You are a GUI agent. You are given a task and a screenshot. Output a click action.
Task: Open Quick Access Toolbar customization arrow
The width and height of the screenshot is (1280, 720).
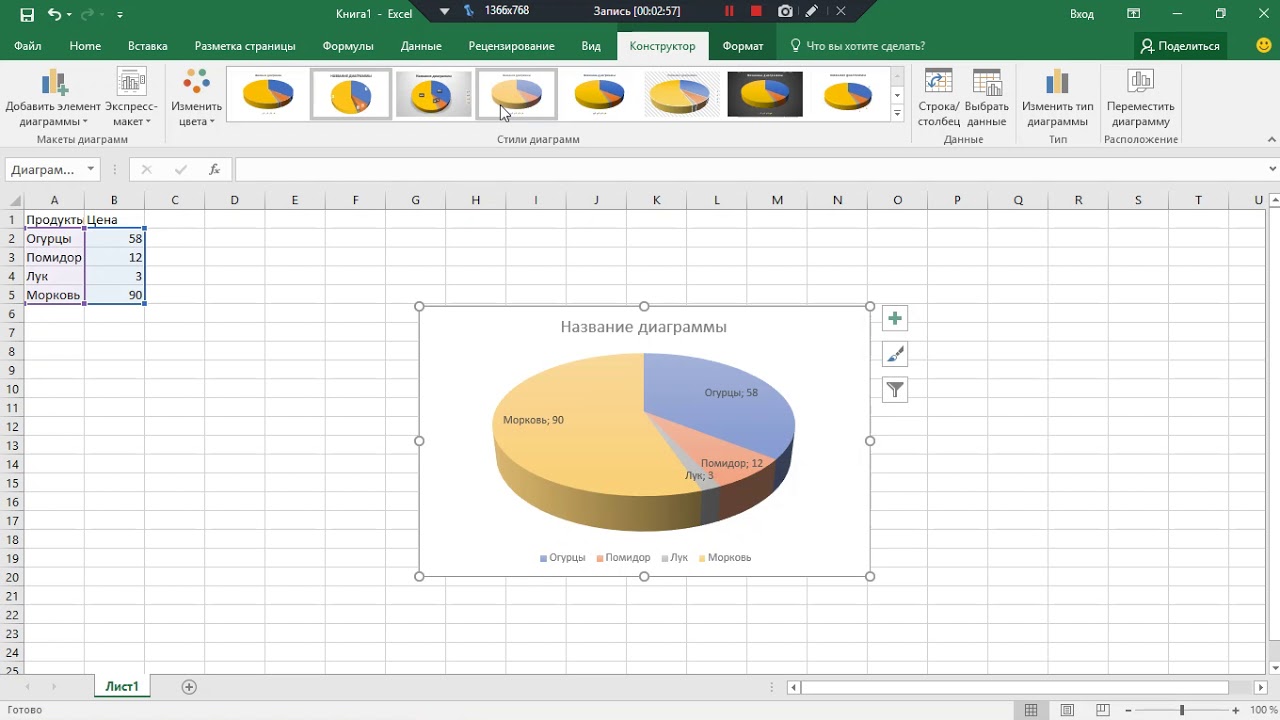point(120,15)
